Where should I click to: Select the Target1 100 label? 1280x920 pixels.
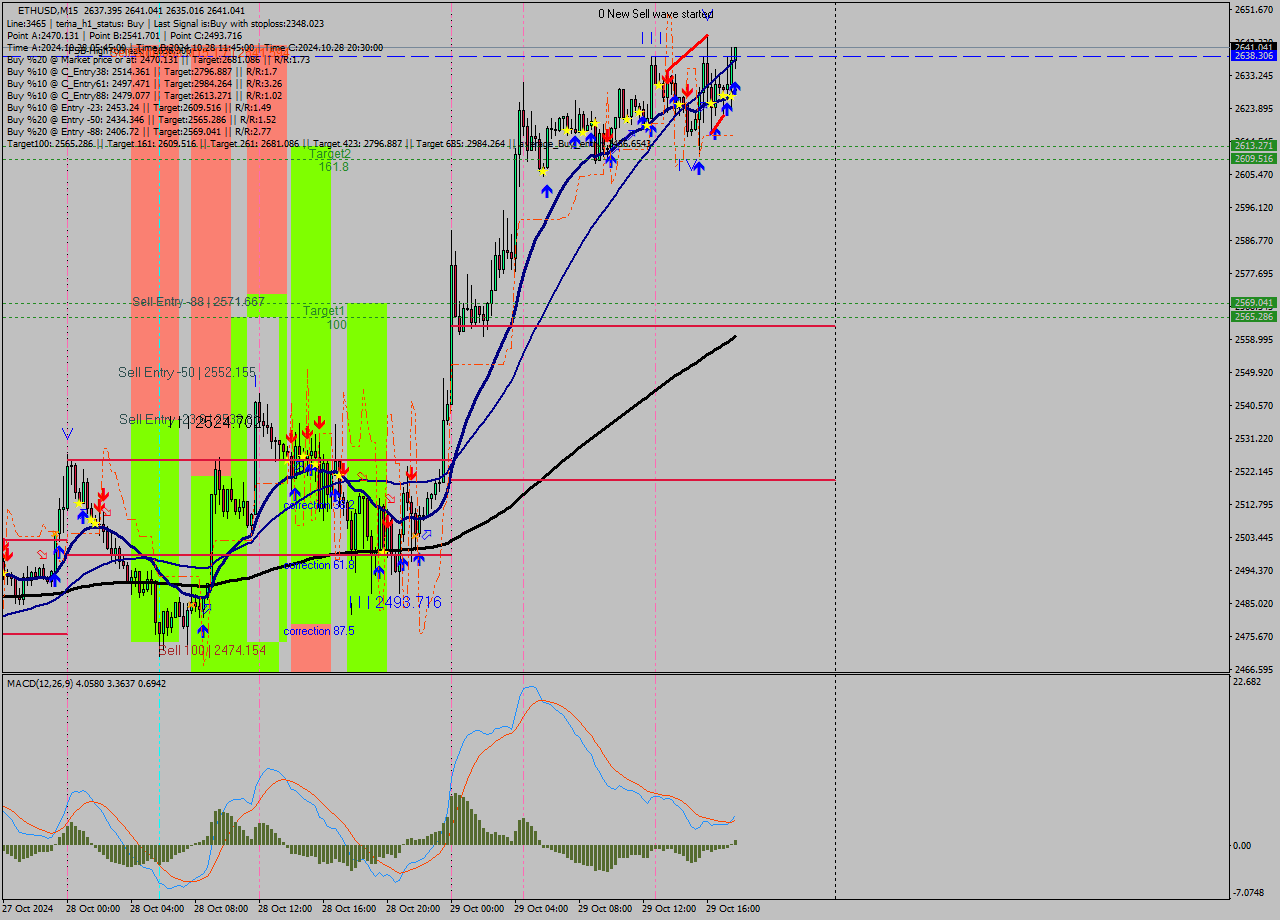[324, 318]
